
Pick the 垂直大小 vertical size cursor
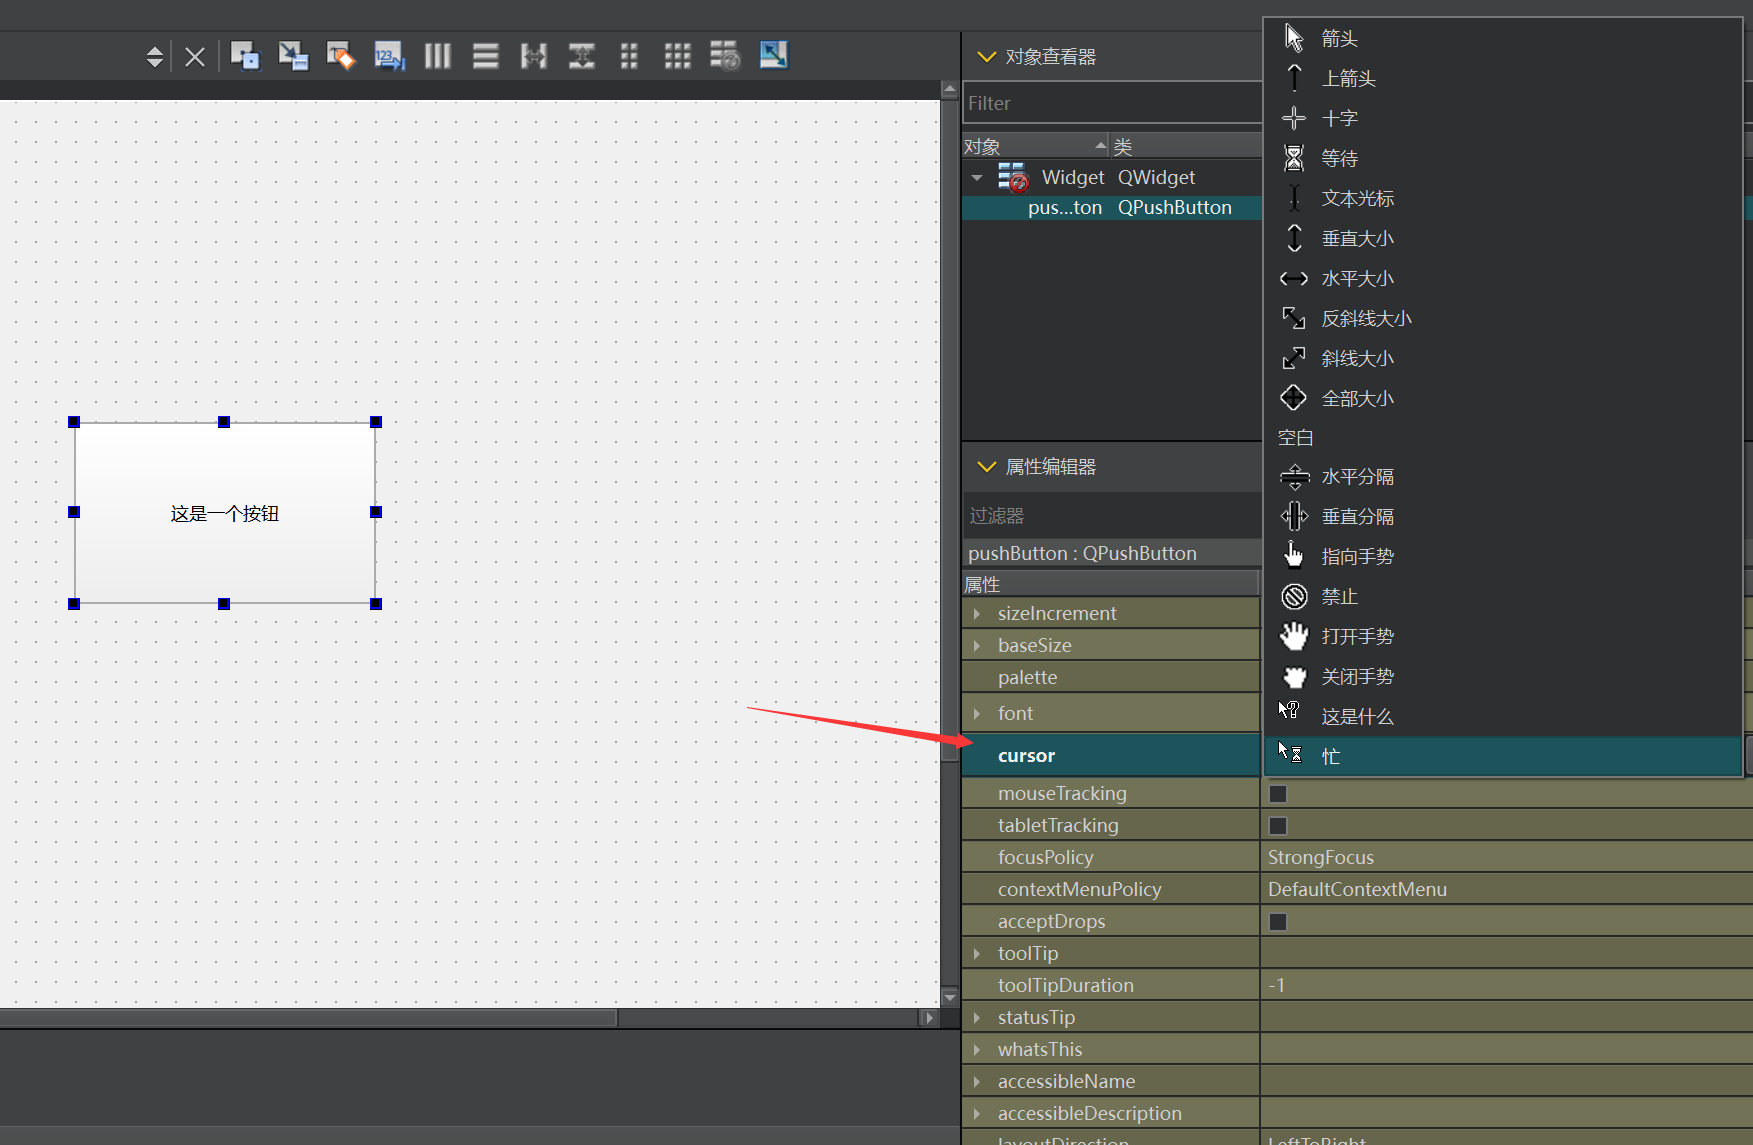(1502, 238)
